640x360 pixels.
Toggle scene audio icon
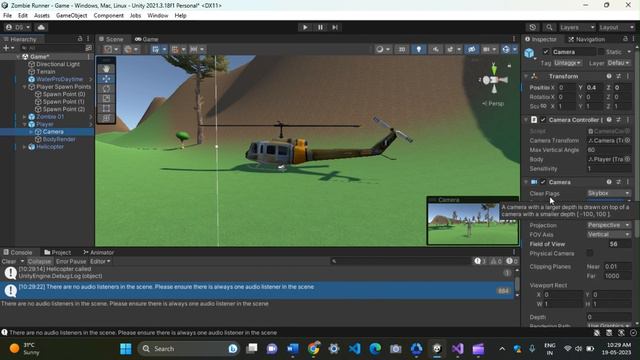(x=436, y=49)
